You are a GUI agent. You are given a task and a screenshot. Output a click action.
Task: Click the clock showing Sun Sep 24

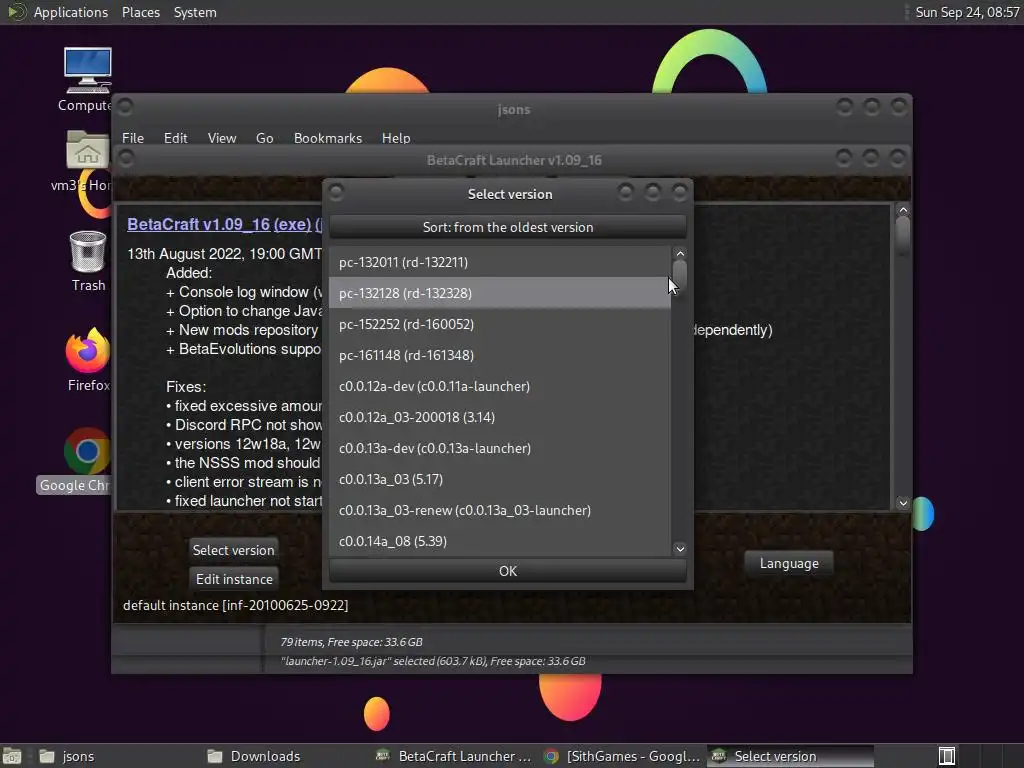coord(967,12)
